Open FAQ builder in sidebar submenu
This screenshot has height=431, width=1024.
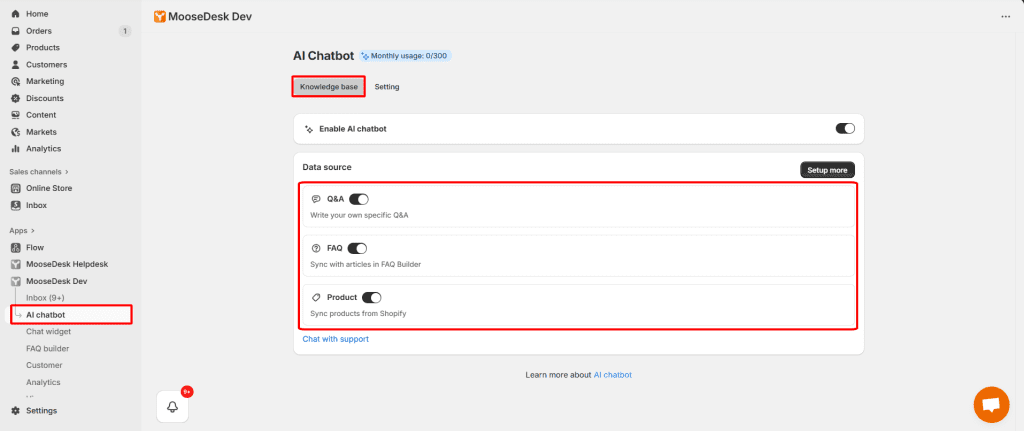tap(48, 349)
